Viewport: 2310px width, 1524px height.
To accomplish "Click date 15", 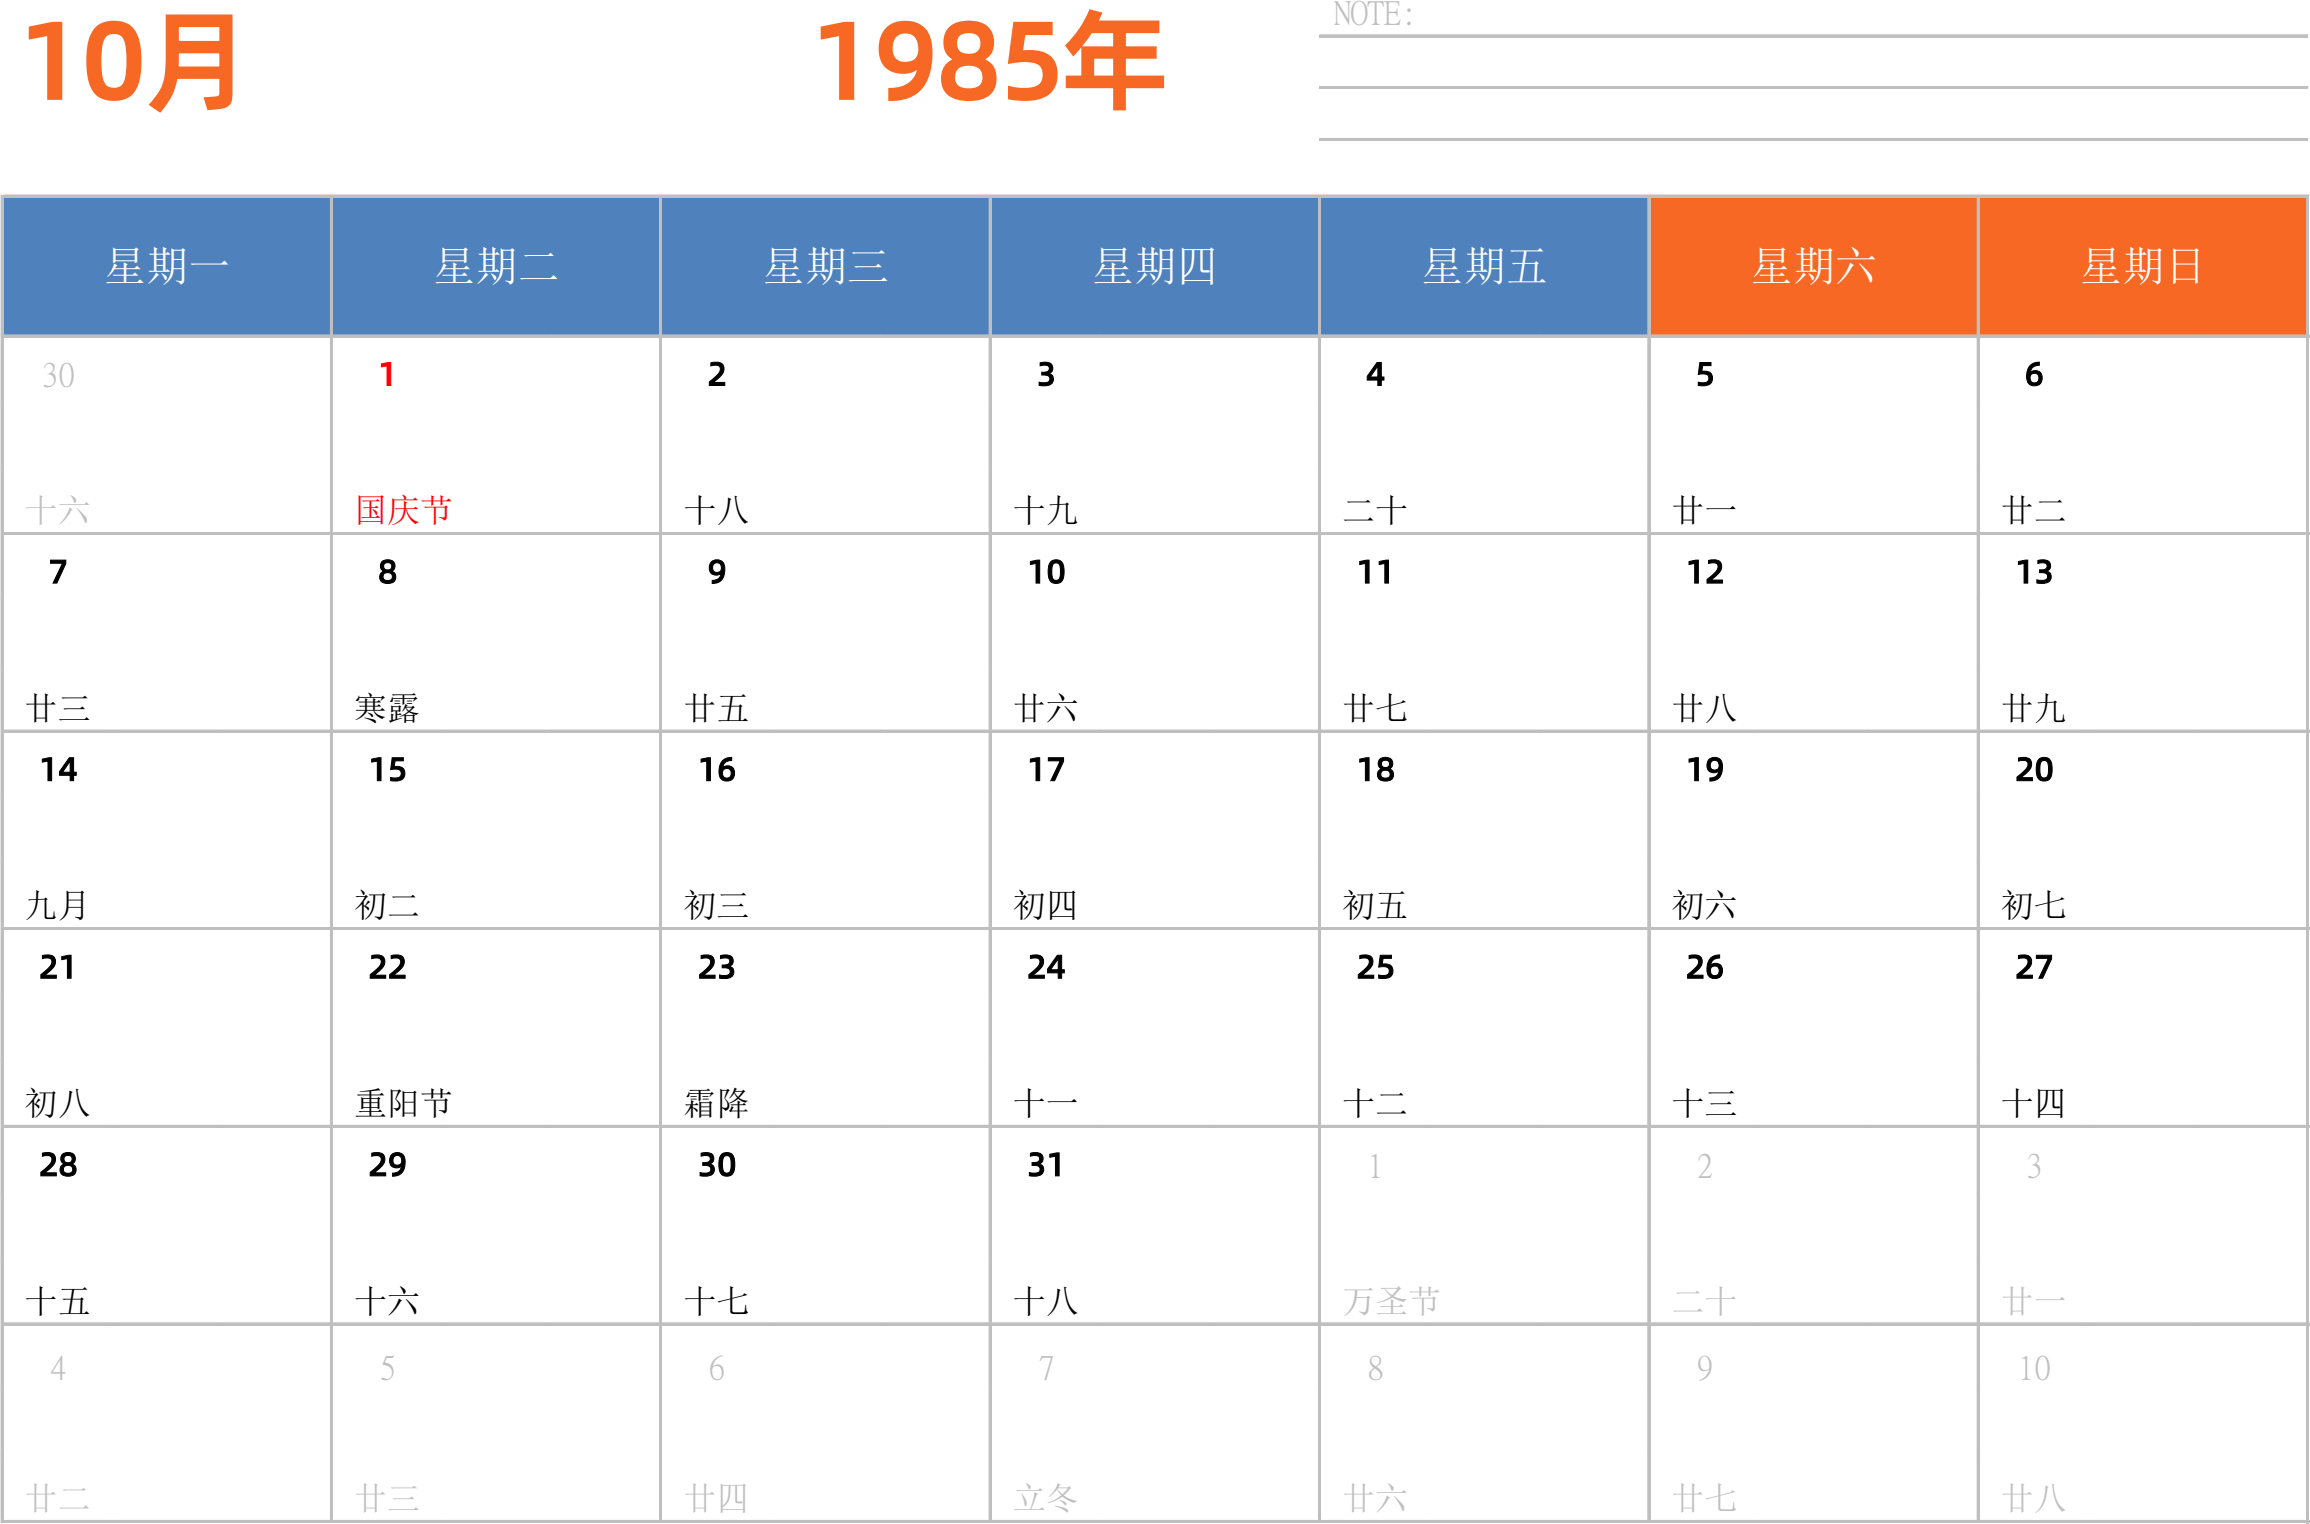I will tap(387, 770).
